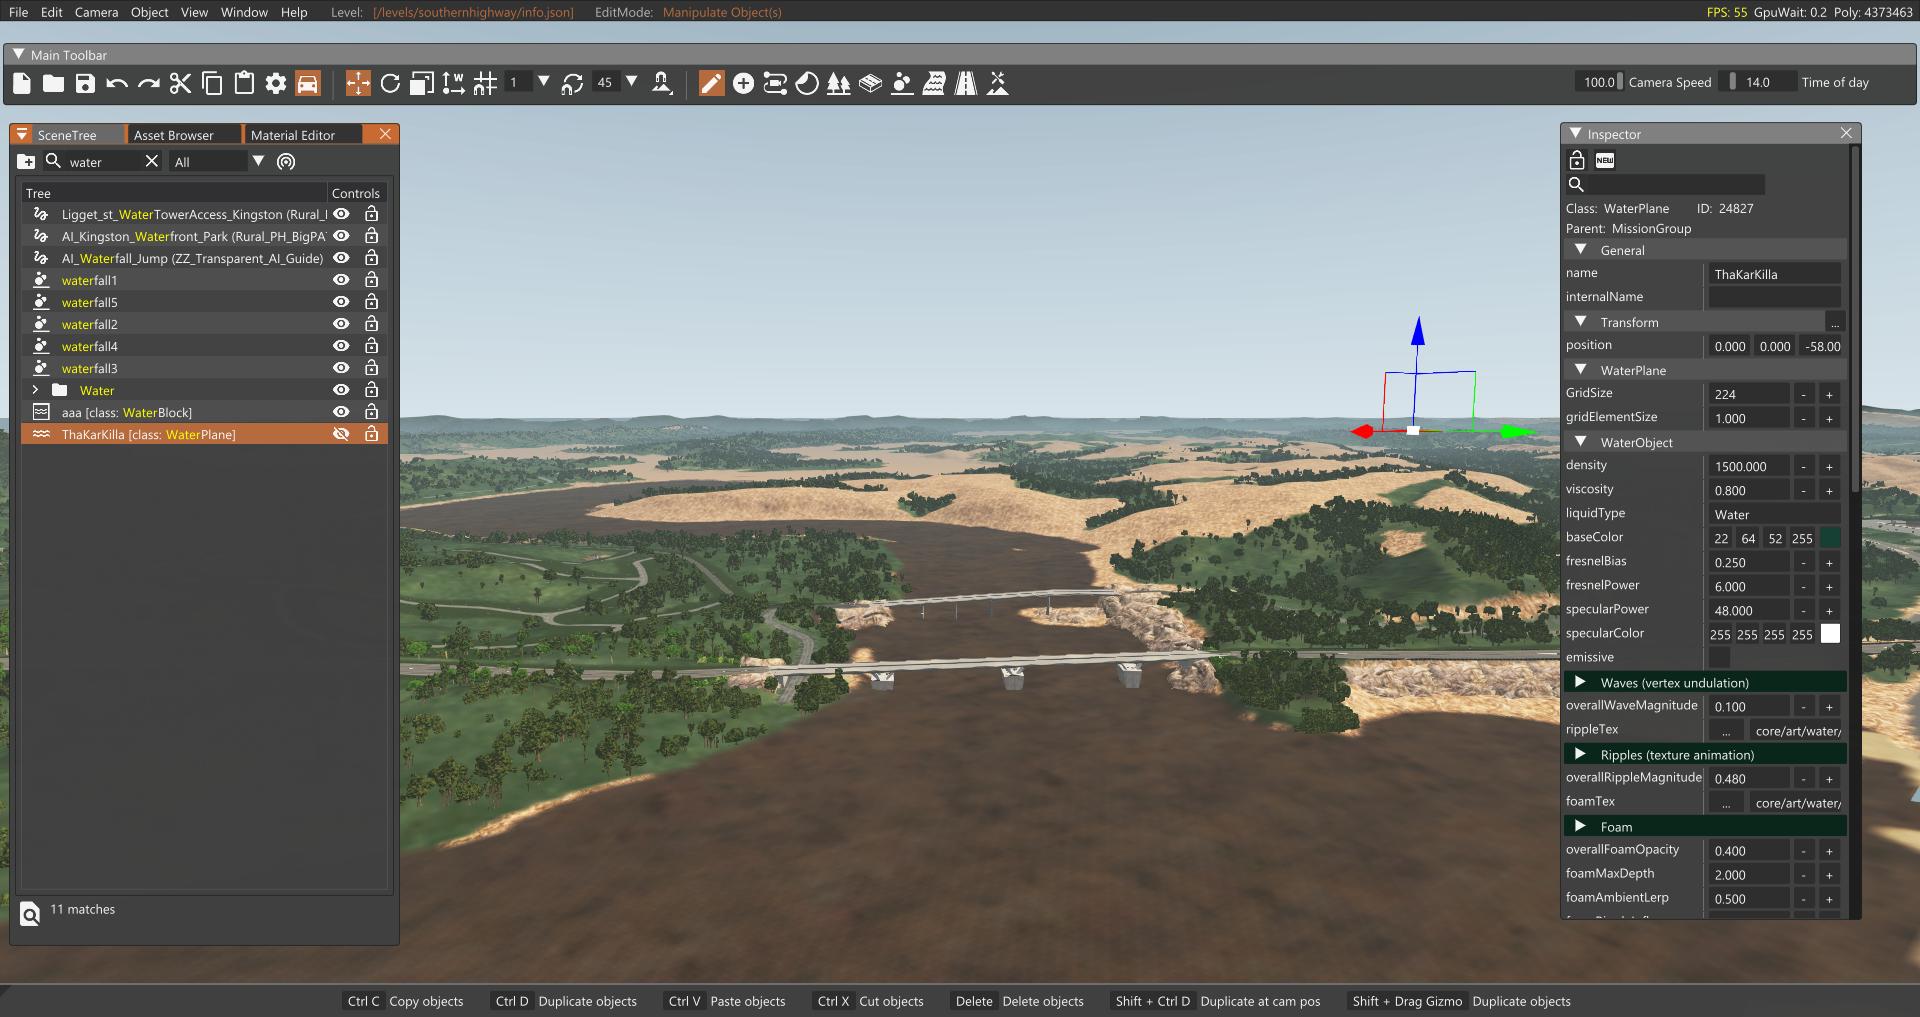1920x1017 pixels.
Task: Open the specularColor white color swatch
Action: point(1830,634)
